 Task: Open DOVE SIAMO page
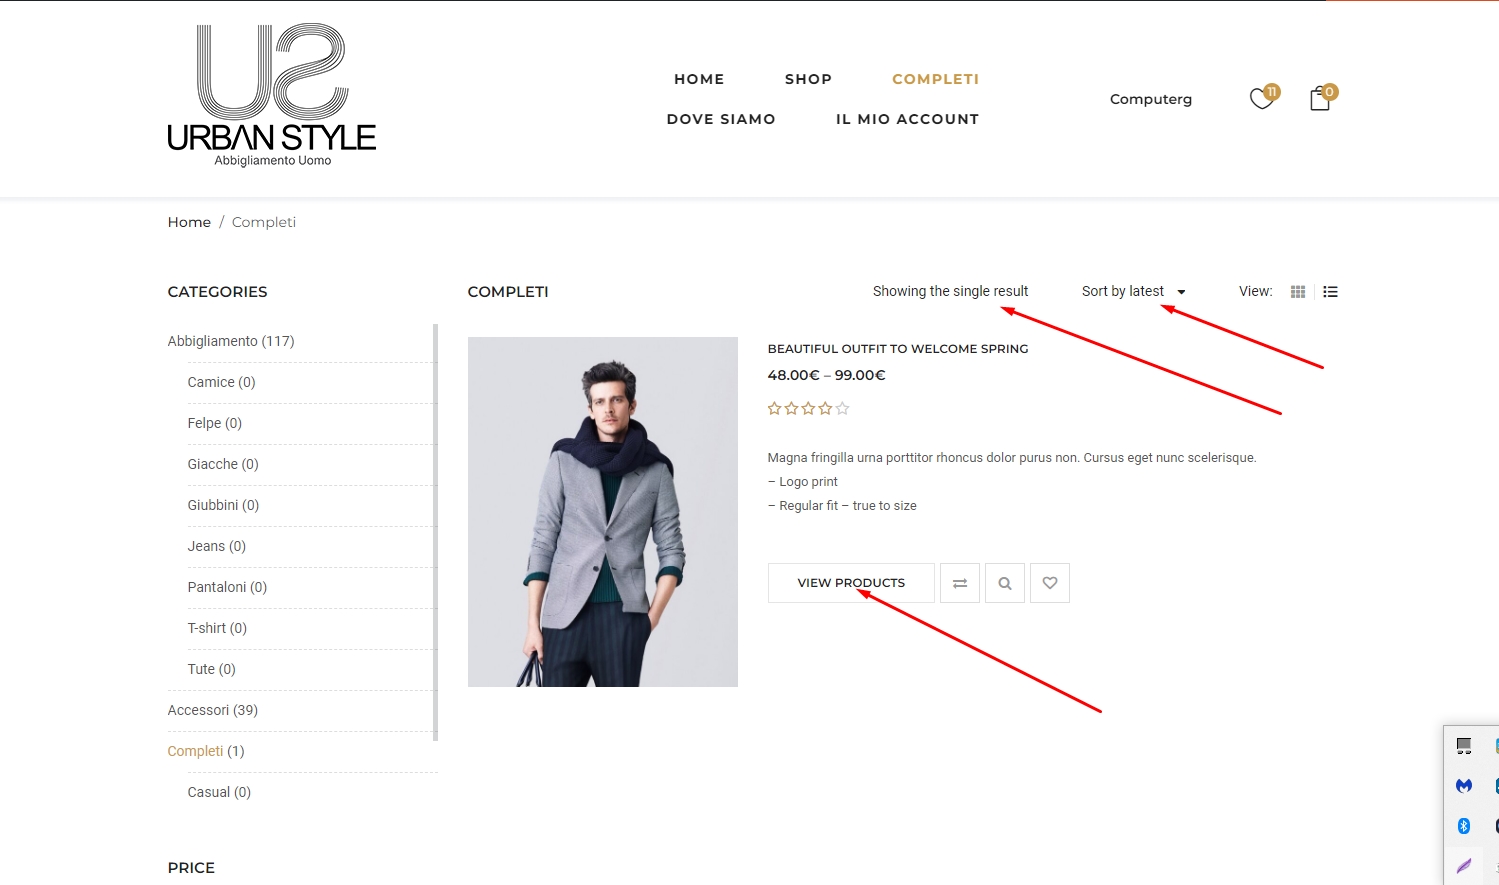(x=721, y=119)
